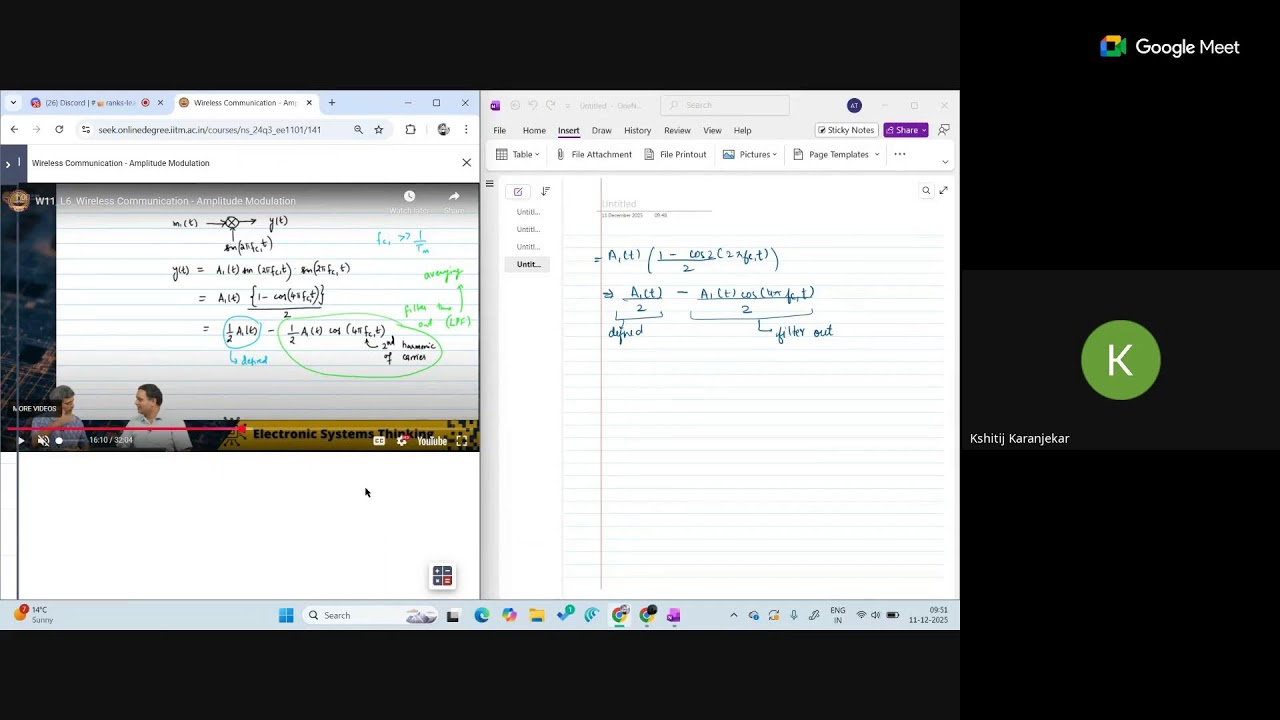Click the video title W11_L6 Wireless Communication

pos(166,201)
